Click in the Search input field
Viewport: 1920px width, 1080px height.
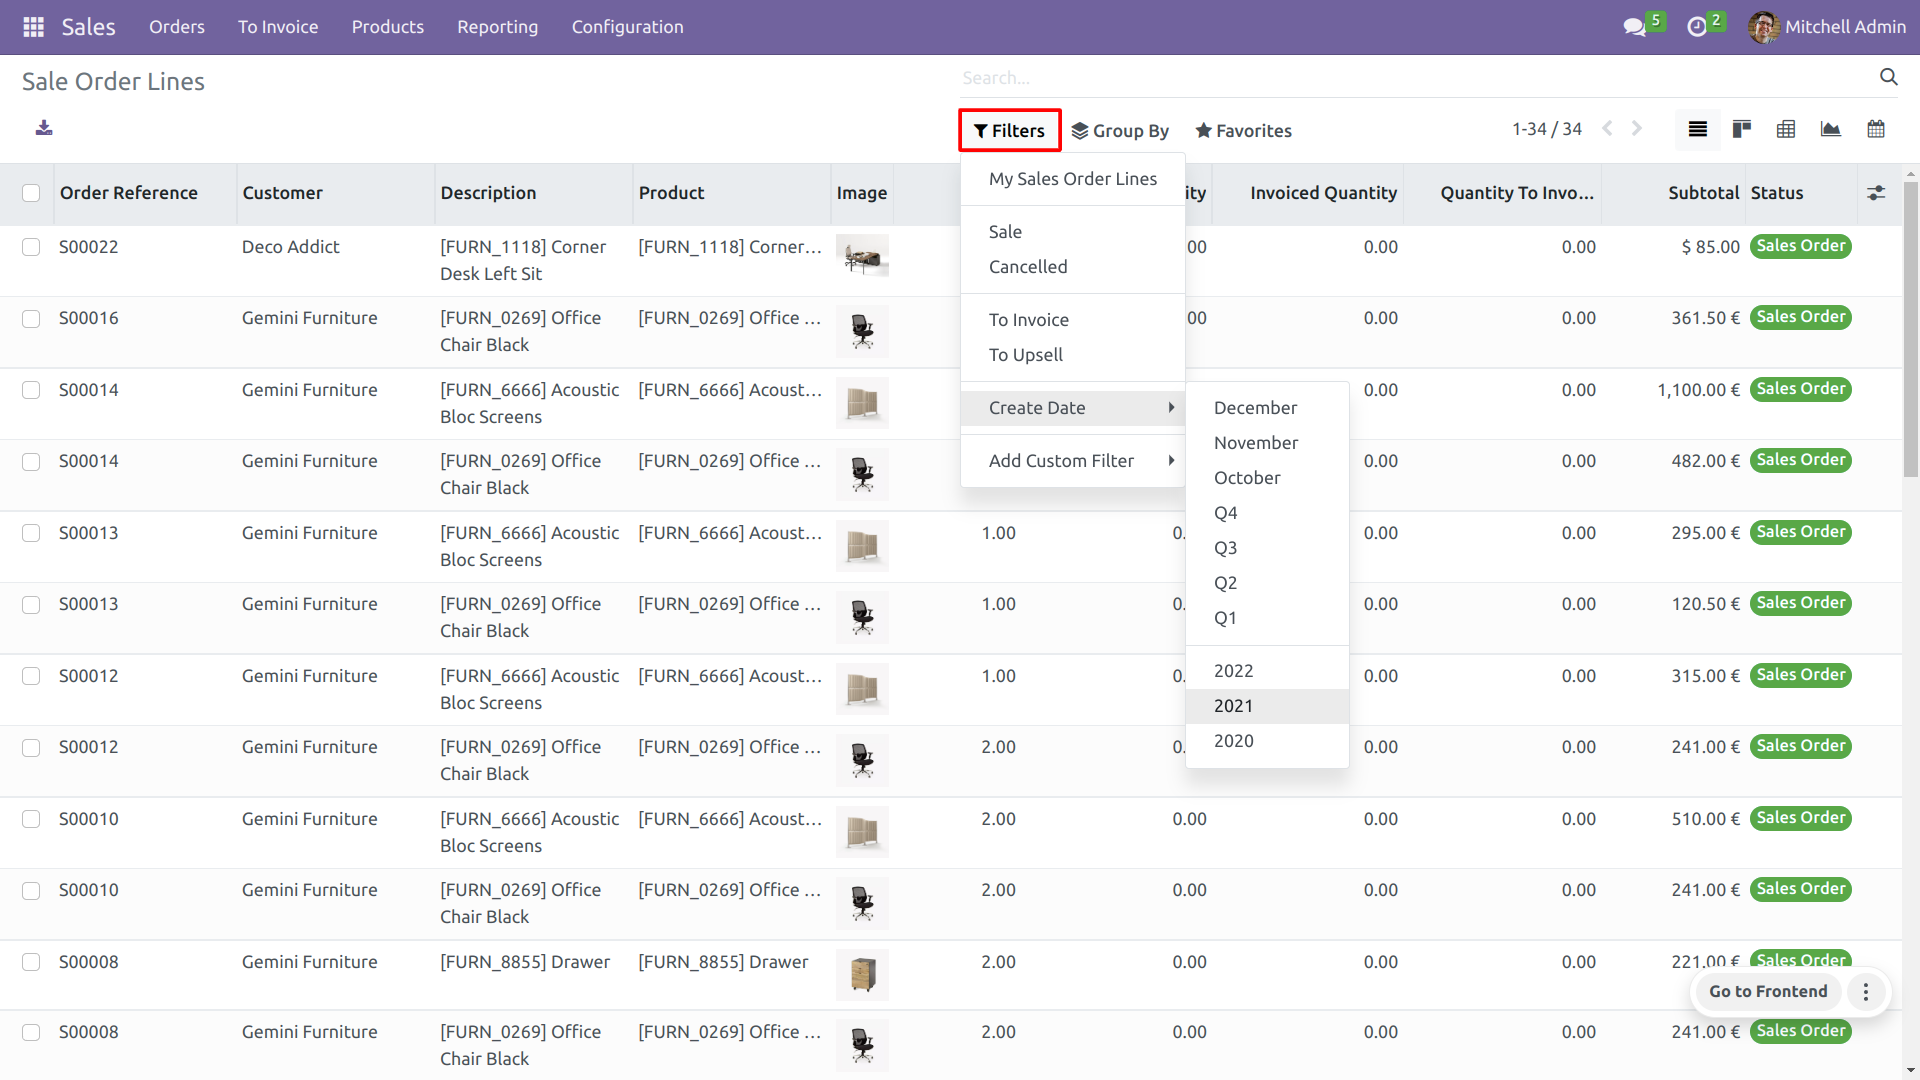[1400, 78]
